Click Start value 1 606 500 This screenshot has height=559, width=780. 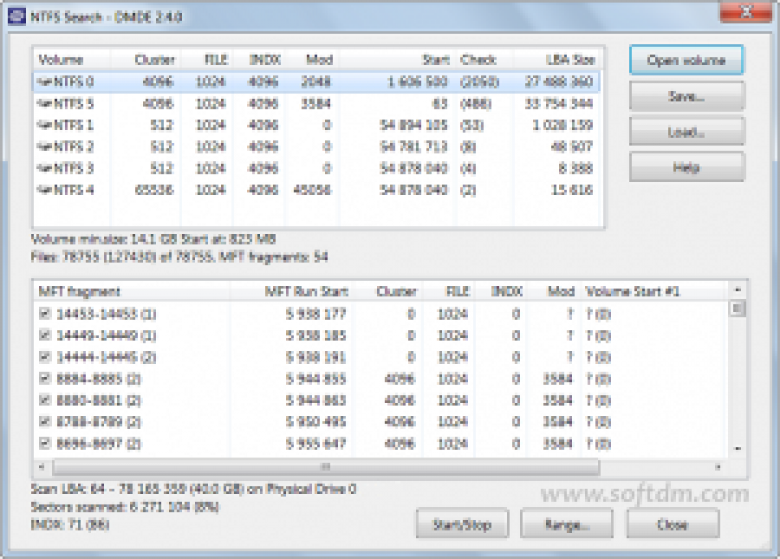pos(417,82)
